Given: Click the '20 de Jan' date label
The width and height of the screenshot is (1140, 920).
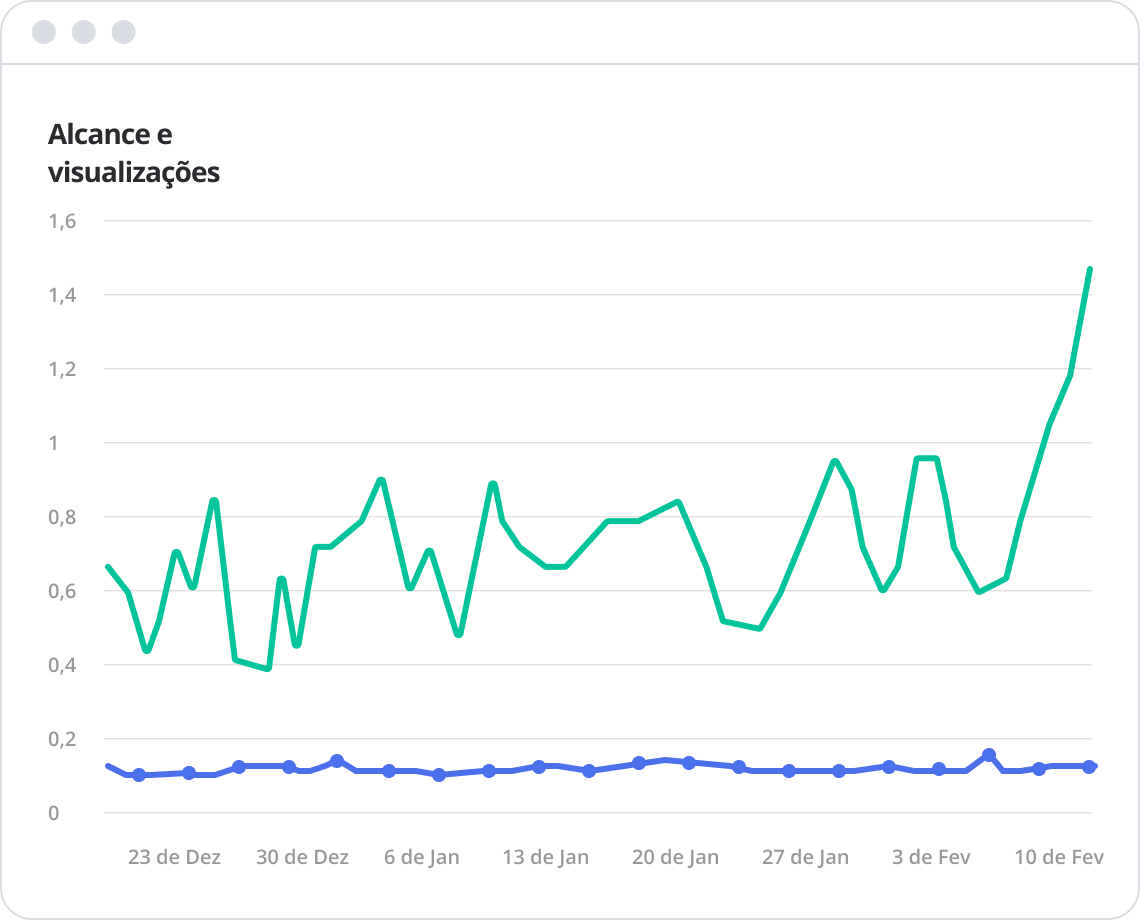Looking at the screenshot, I should coord(675,857).
